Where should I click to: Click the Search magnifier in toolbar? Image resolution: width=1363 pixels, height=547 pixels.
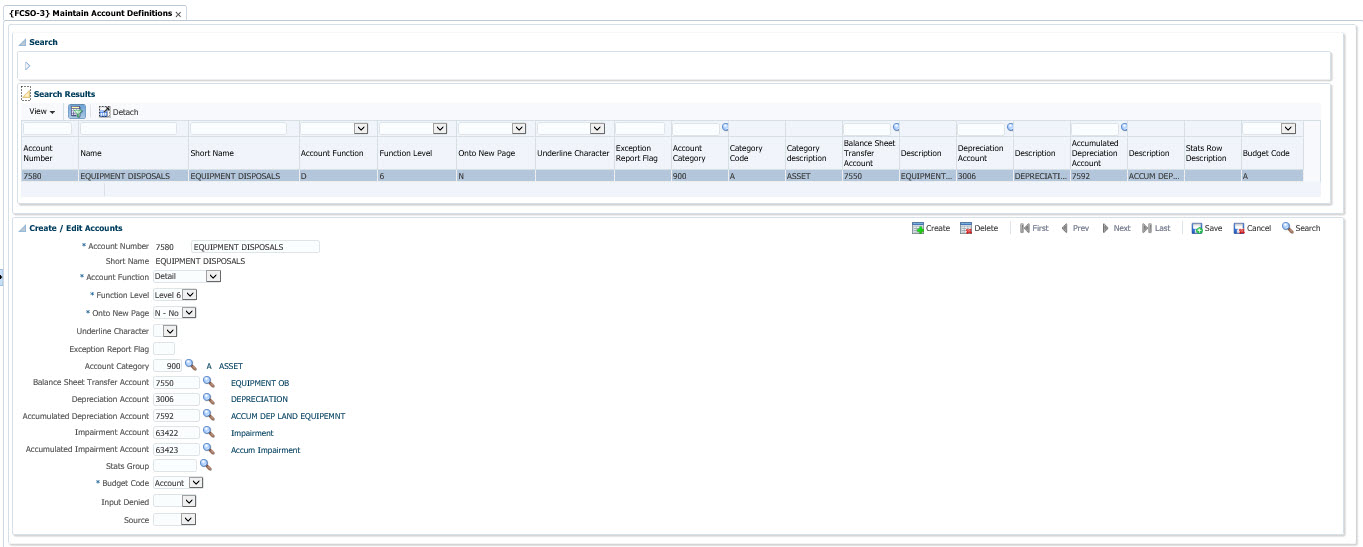[1288, 228]
